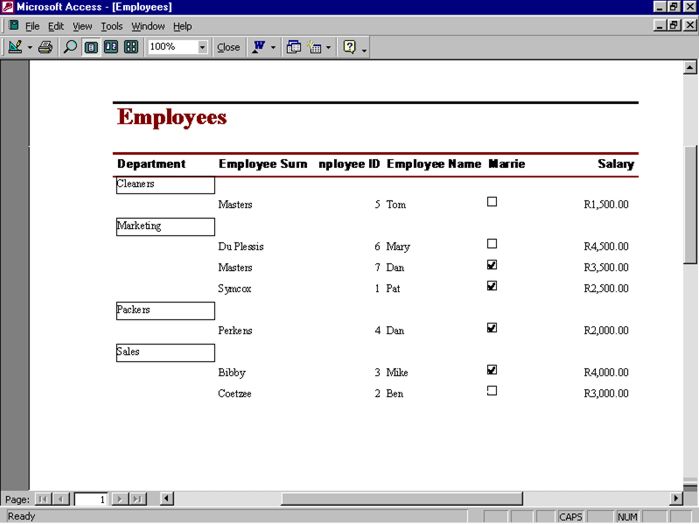Click surname Du Plessis
This screenshot has height=524, width=699.
click(241, 246)
